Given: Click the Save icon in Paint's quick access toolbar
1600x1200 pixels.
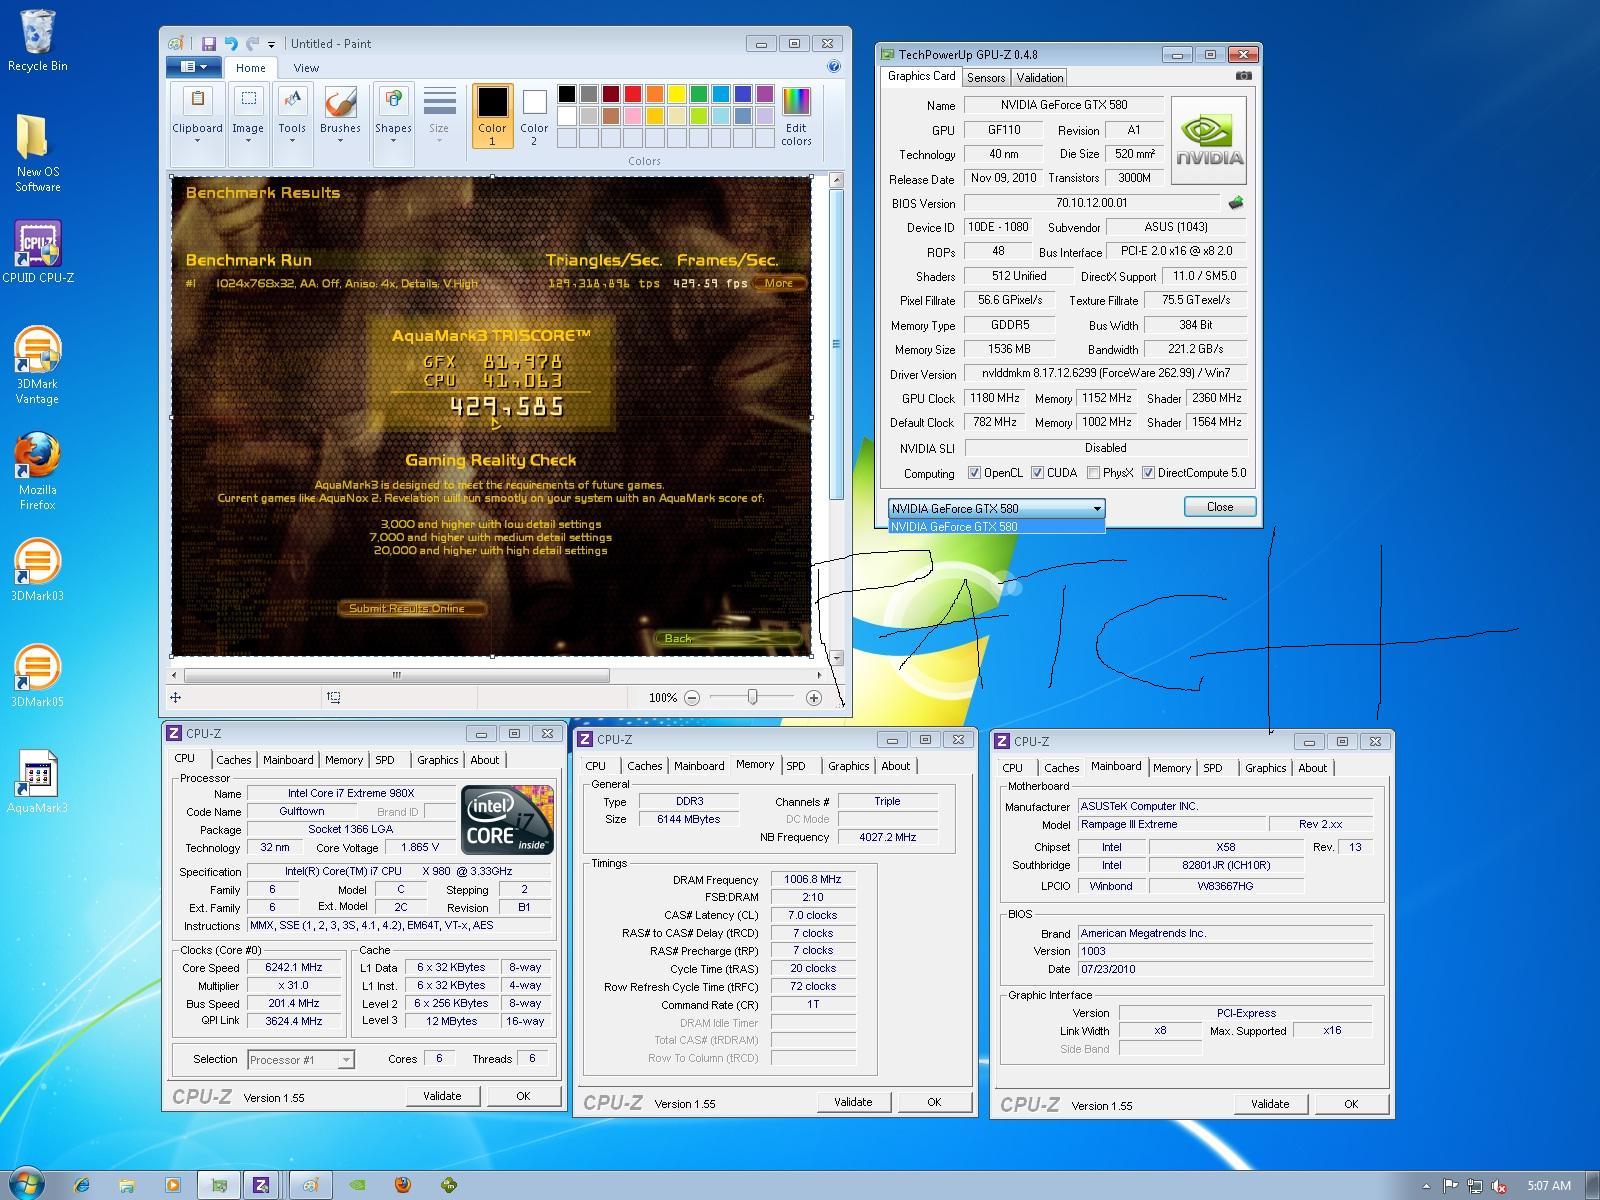Looking at the screenshot, I should 208,44.
